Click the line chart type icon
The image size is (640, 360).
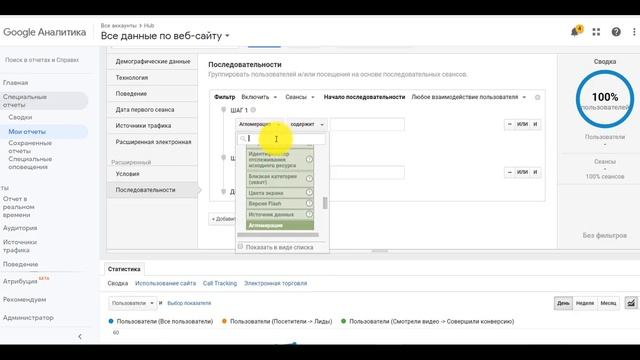coord(631,303)
